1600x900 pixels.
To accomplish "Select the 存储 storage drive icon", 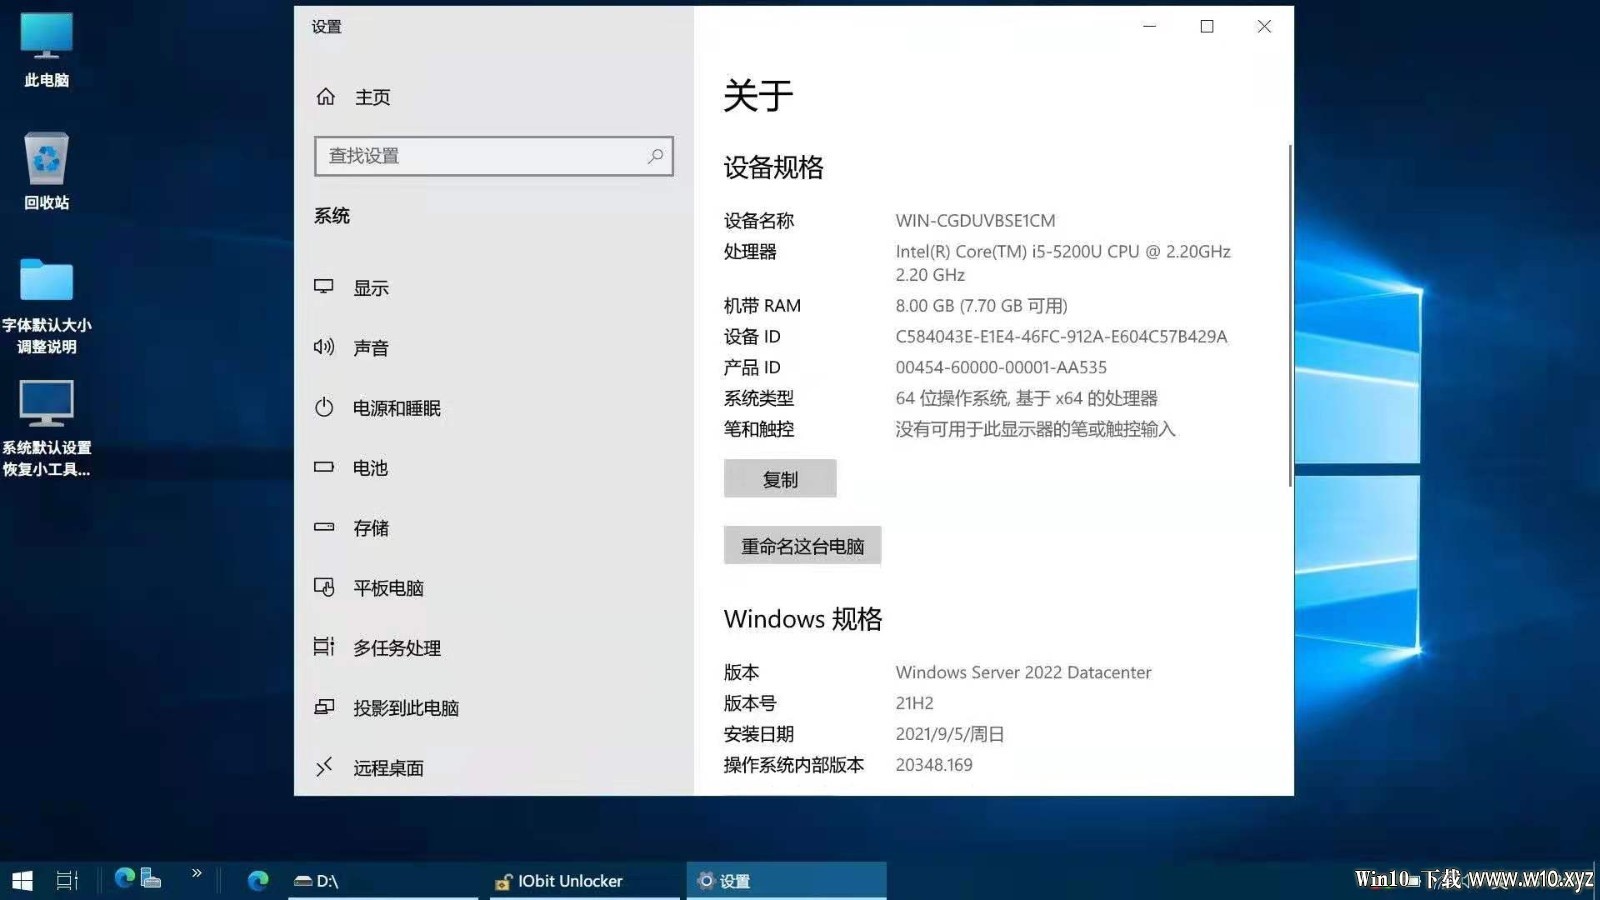I will 324,527.
